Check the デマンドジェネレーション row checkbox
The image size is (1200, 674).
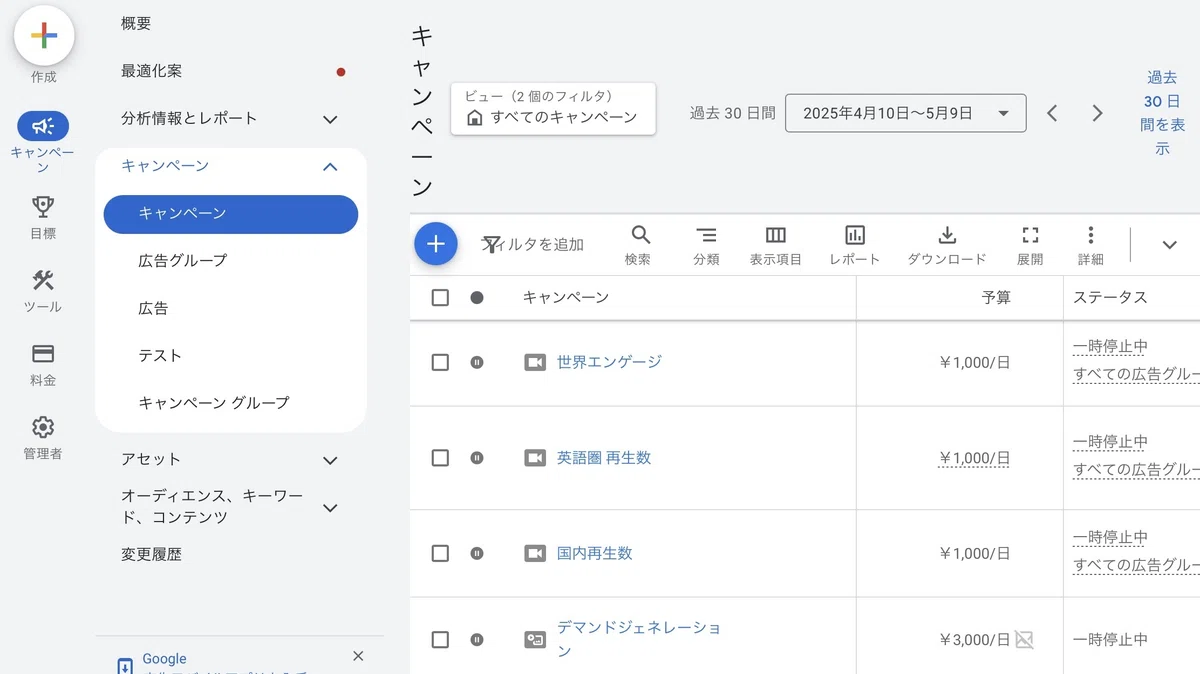440,639
